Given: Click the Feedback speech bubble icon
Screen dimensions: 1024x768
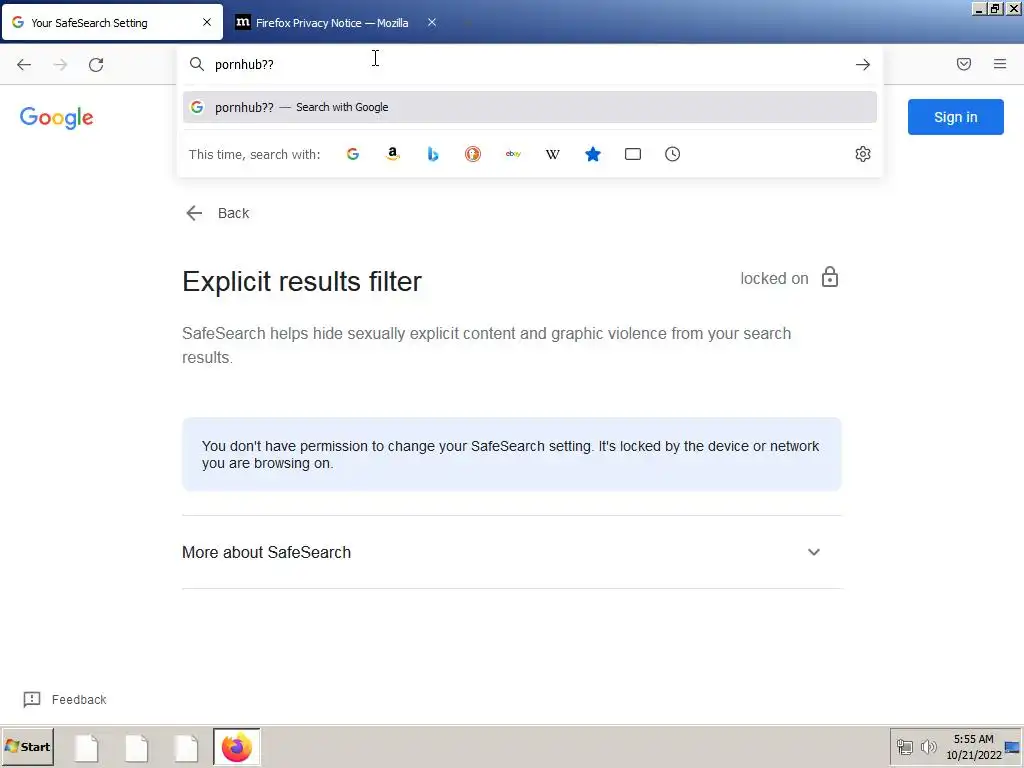Looking at the screenshot, I should [x=32, y=699].
